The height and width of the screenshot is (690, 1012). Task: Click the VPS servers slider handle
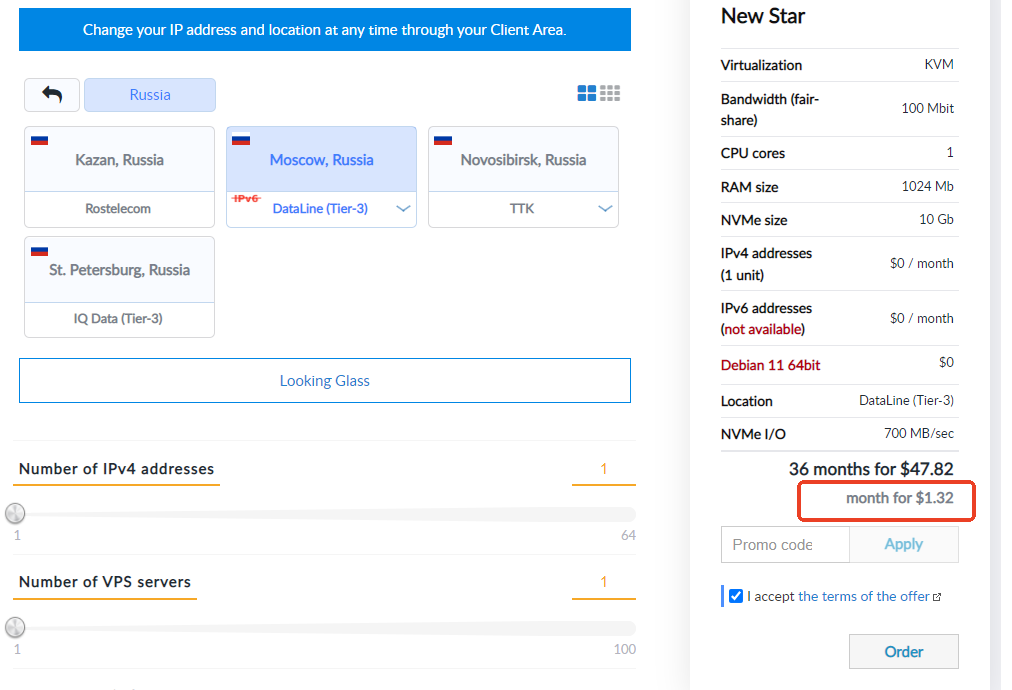pos(15,628)
